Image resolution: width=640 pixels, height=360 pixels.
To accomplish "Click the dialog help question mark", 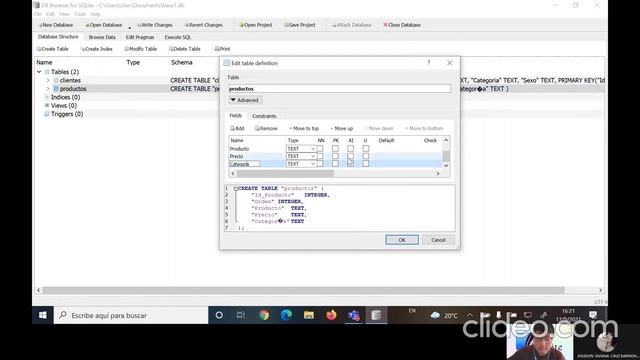I will (429, 63).
